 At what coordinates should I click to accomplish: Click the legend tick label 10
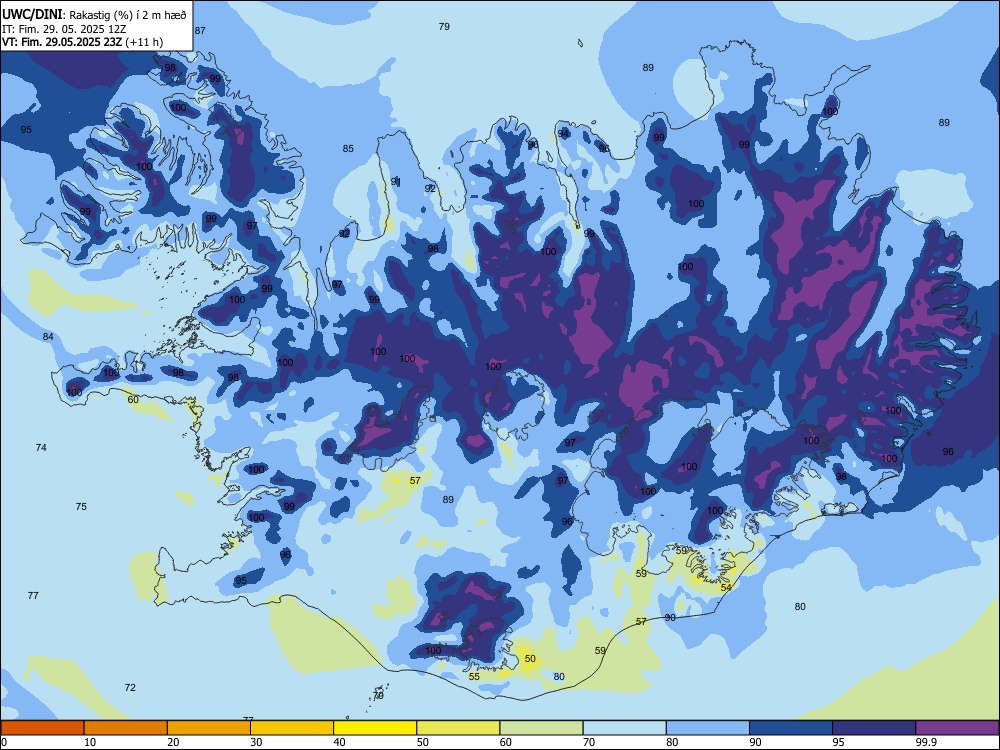pyautogui.click(x=90, y=742)
